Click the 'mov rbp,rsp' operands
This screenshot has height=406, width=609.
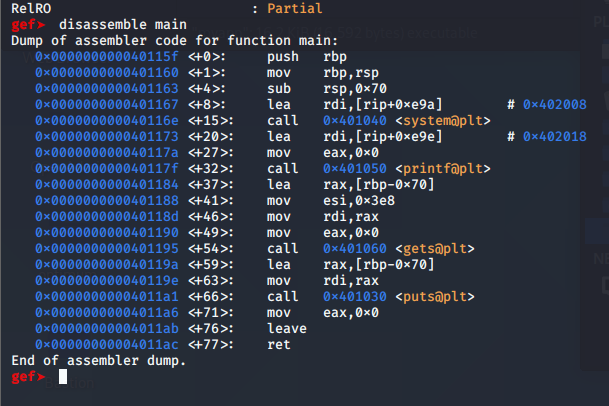351,72
